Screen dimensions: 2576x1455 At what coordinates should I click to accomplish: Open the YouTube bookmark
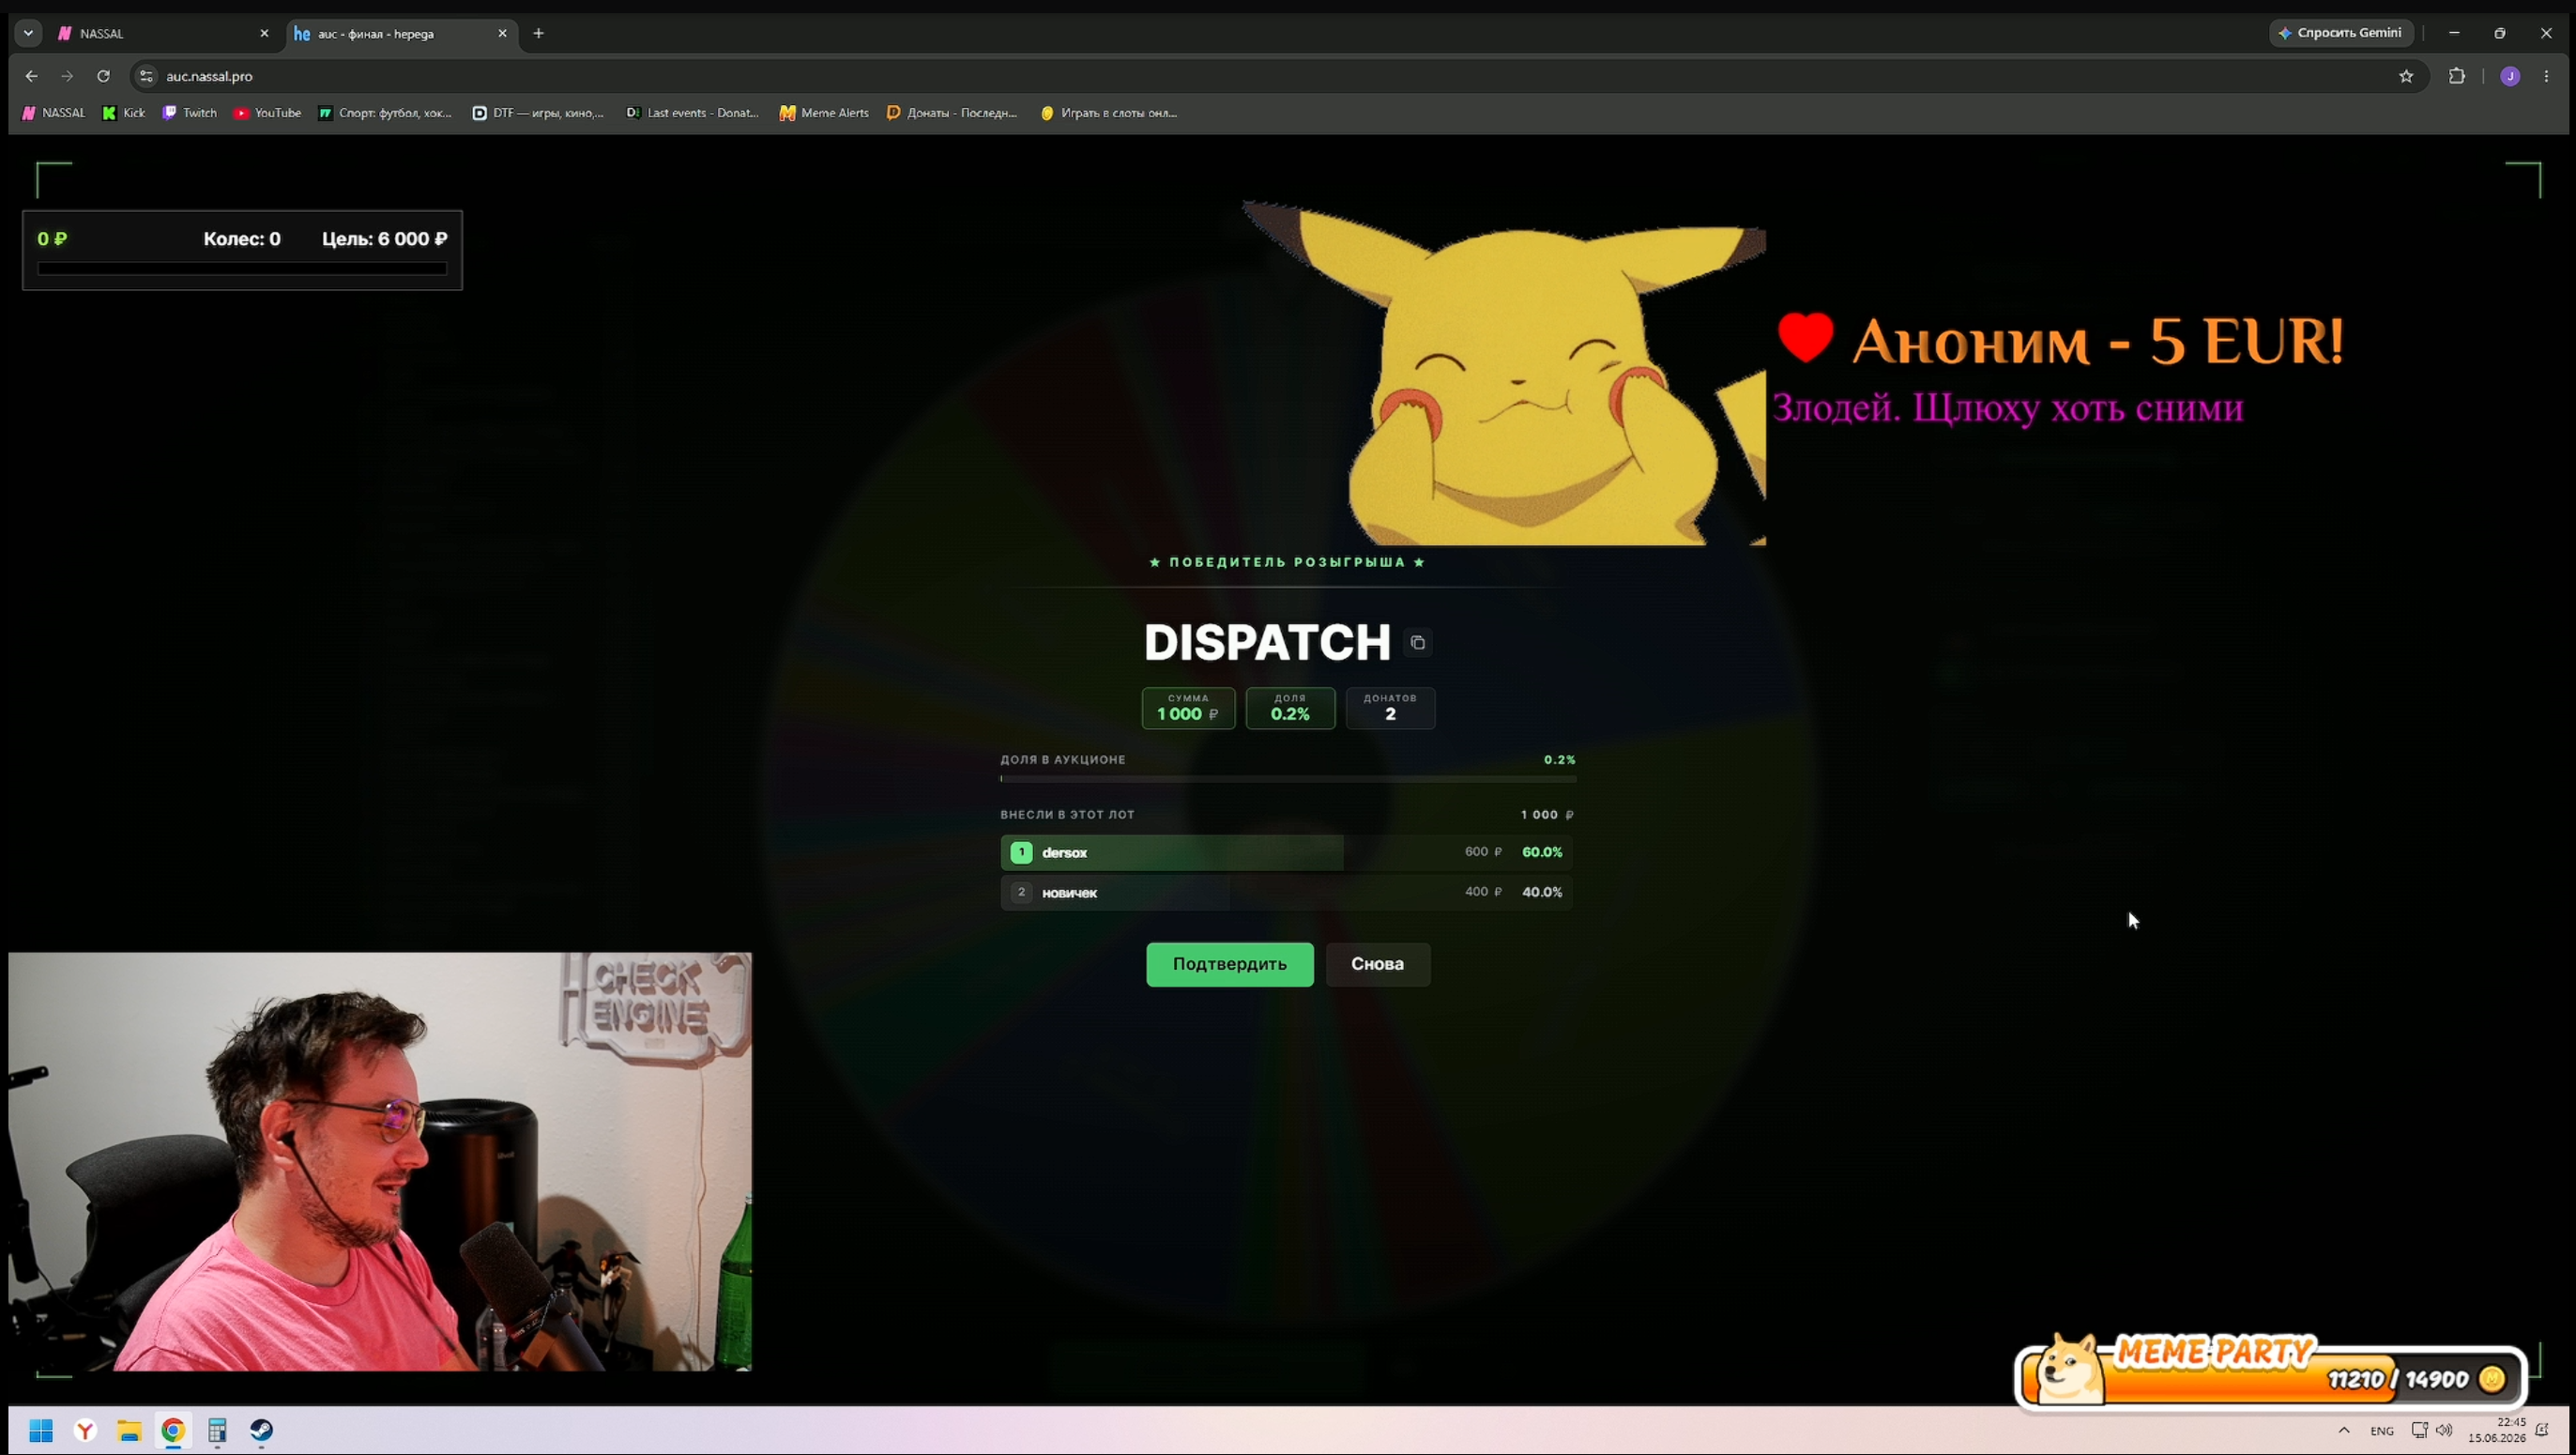coord(267,113)
